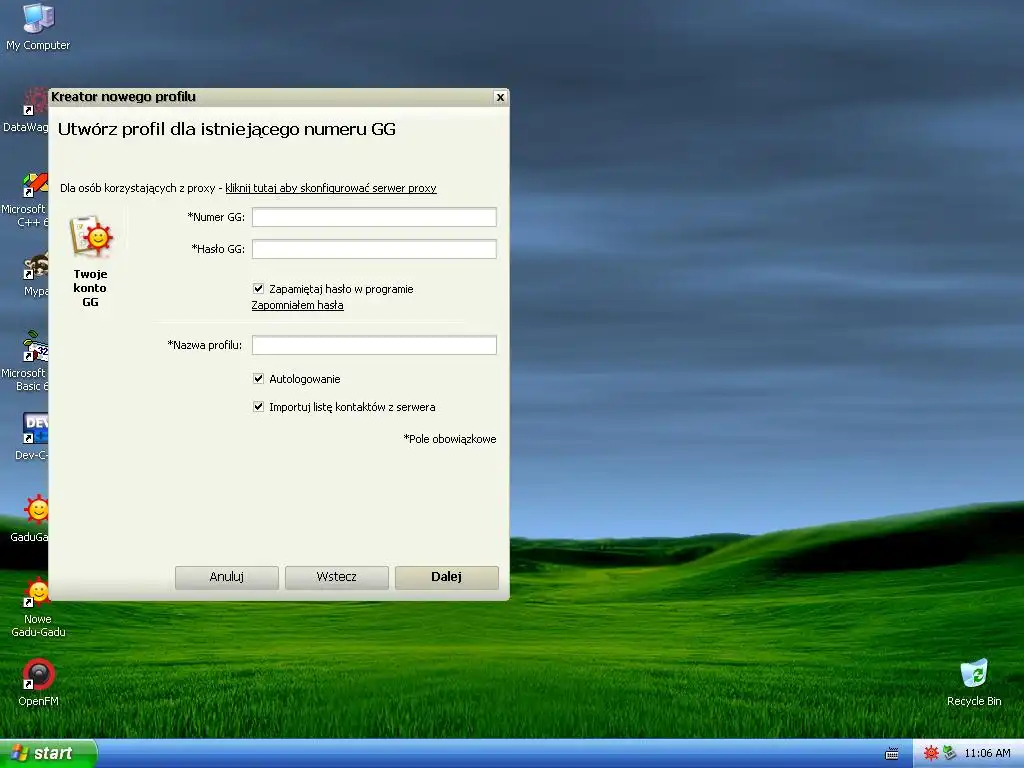Image resolution: width=1024 pixels, height=768 pixels.
Task: Focus the Nazwa profilu input field
Action: click(374, 345)
